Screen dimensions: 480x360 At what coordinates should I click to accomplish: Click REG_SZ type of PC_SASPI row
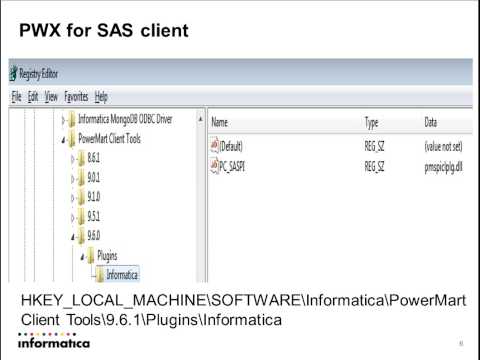tap(374, 166)
